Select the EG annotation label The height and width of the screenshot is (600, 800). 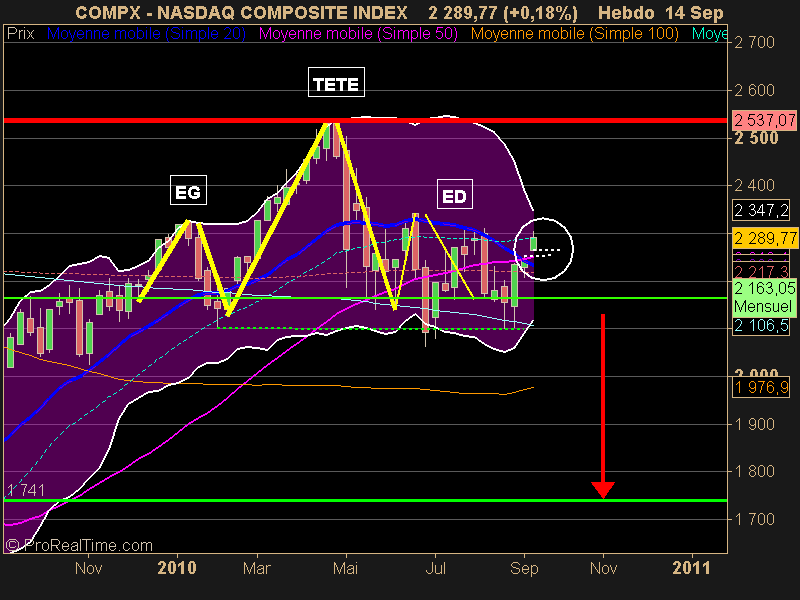pyautogui.click(x=188, y=190)
